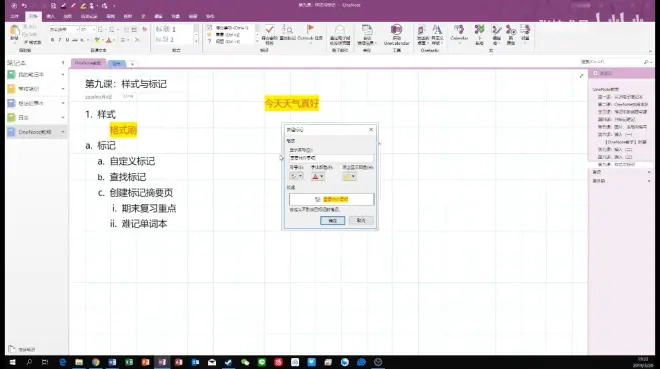Confirm the tag dialog with 确定 button

click(x=333, y=220)
